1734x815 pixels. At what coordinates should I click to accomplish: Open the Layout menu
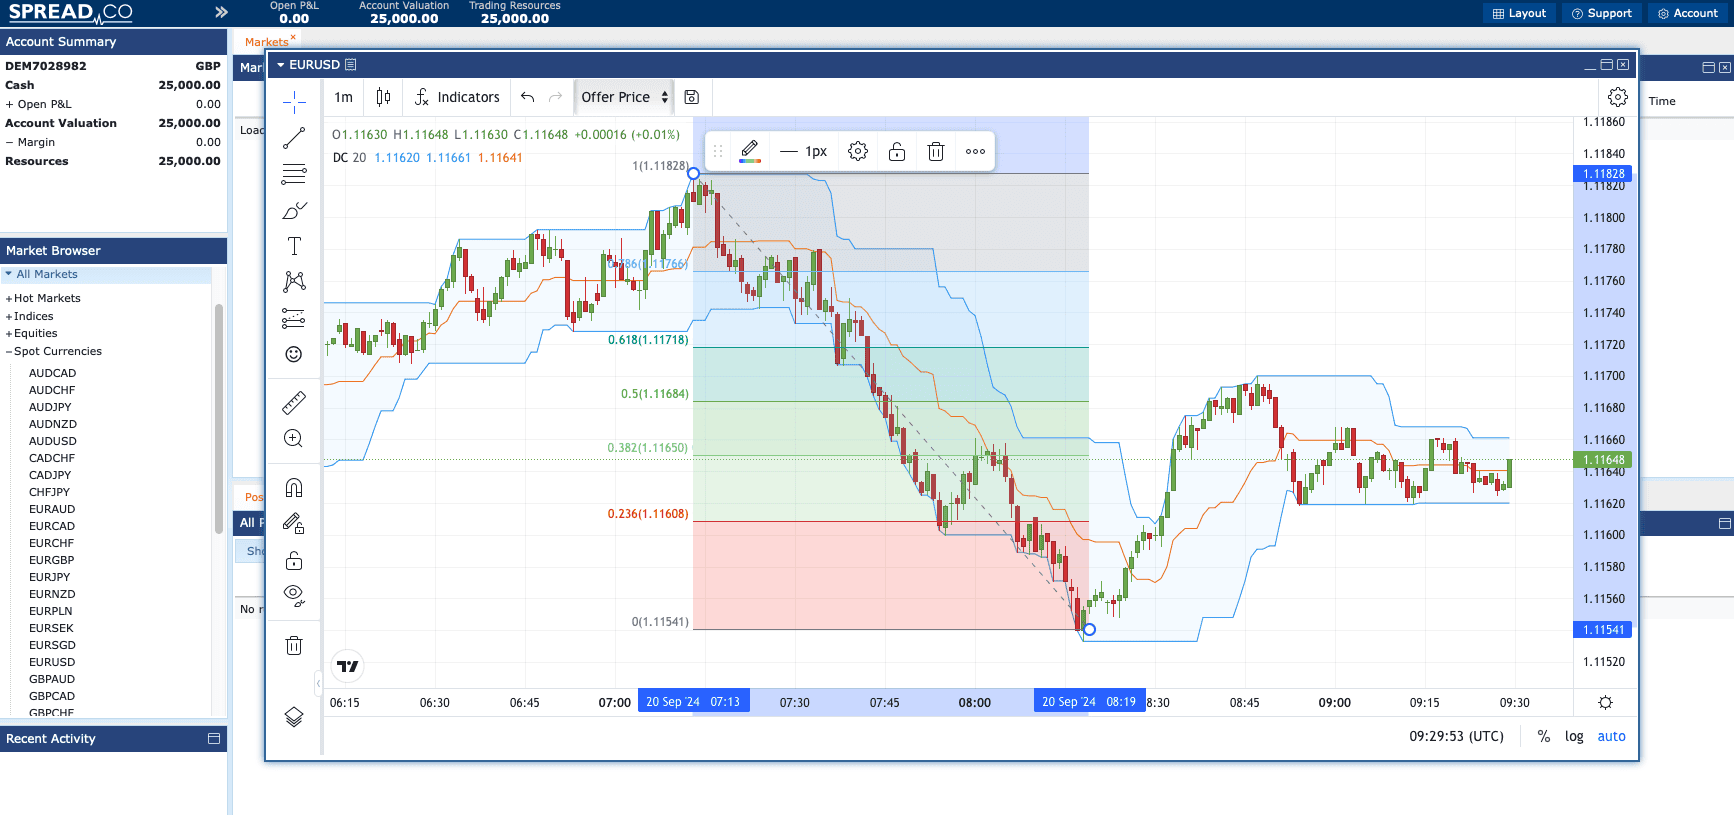coord(1519,13)
